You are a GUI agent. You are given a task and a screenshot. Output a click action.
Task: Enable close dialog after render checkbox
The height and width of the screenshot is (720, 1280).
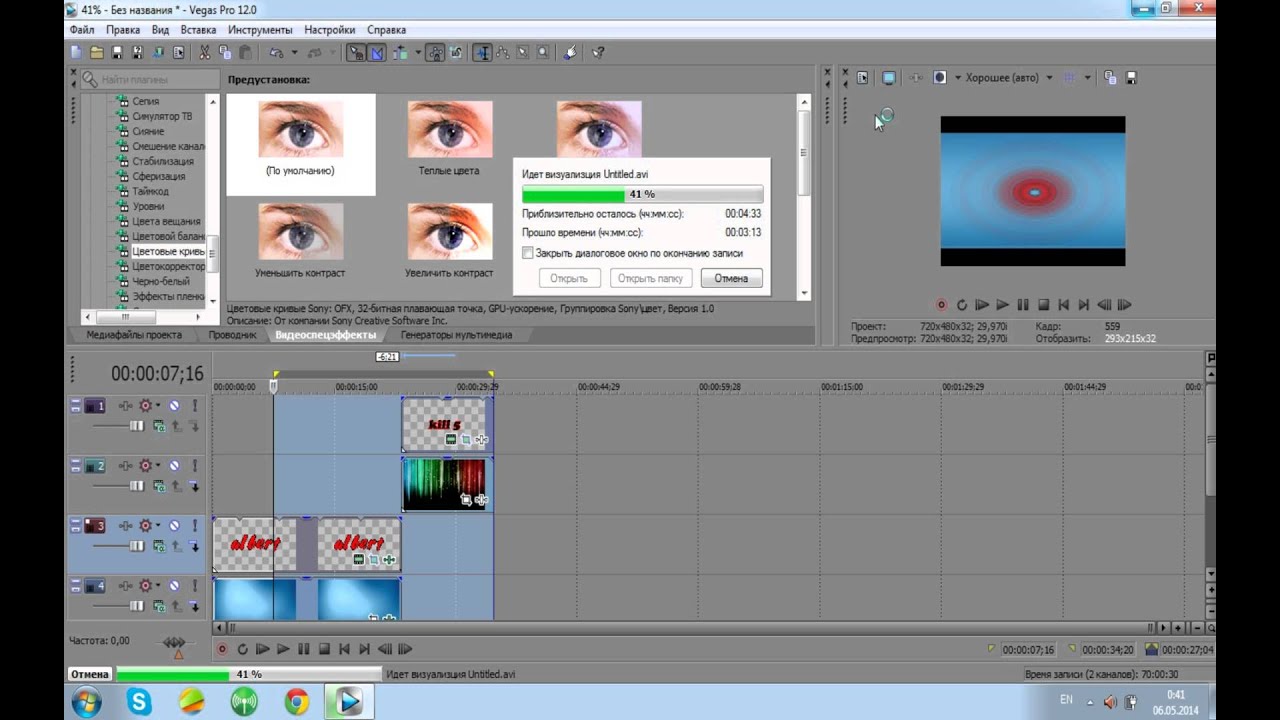point(528,253)
